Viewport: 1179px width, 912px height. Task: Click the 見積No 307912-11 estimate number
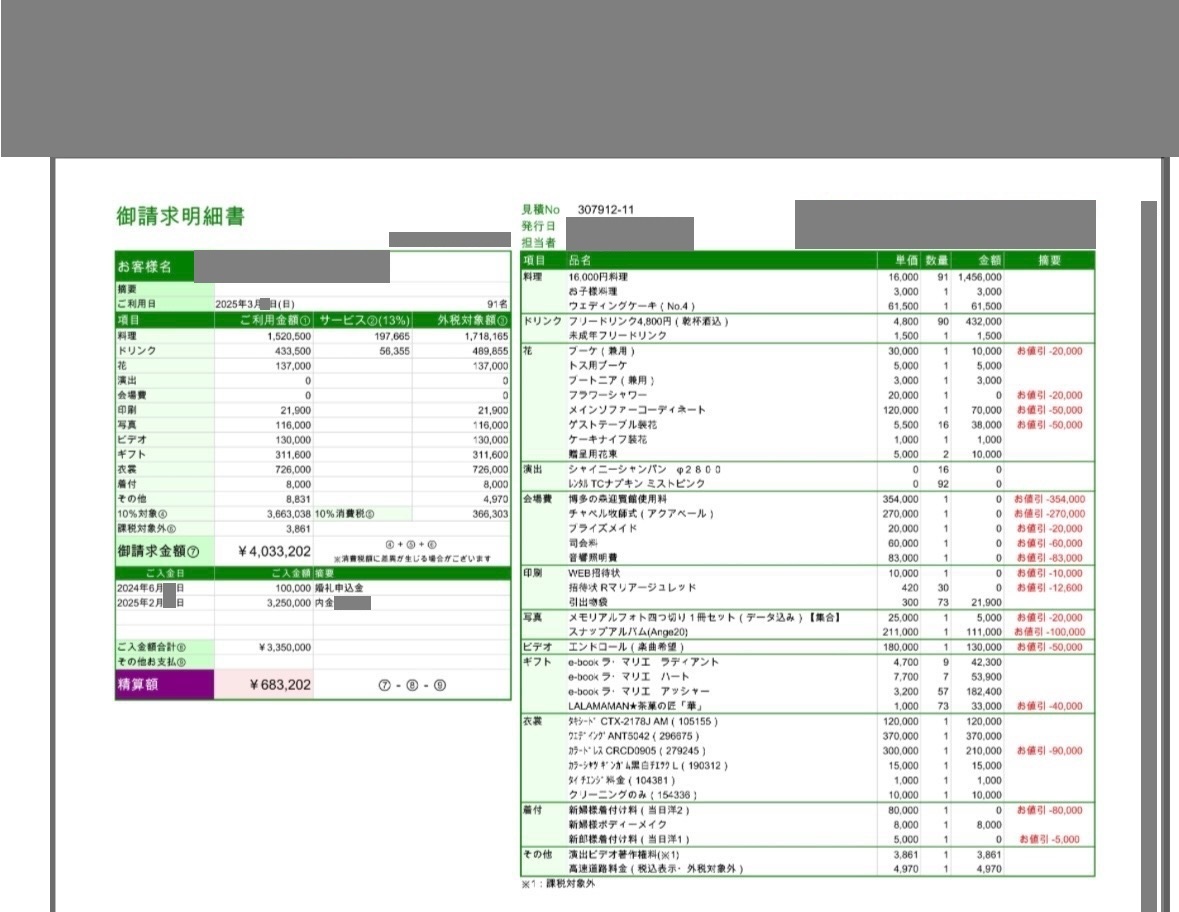click(606, 210)
